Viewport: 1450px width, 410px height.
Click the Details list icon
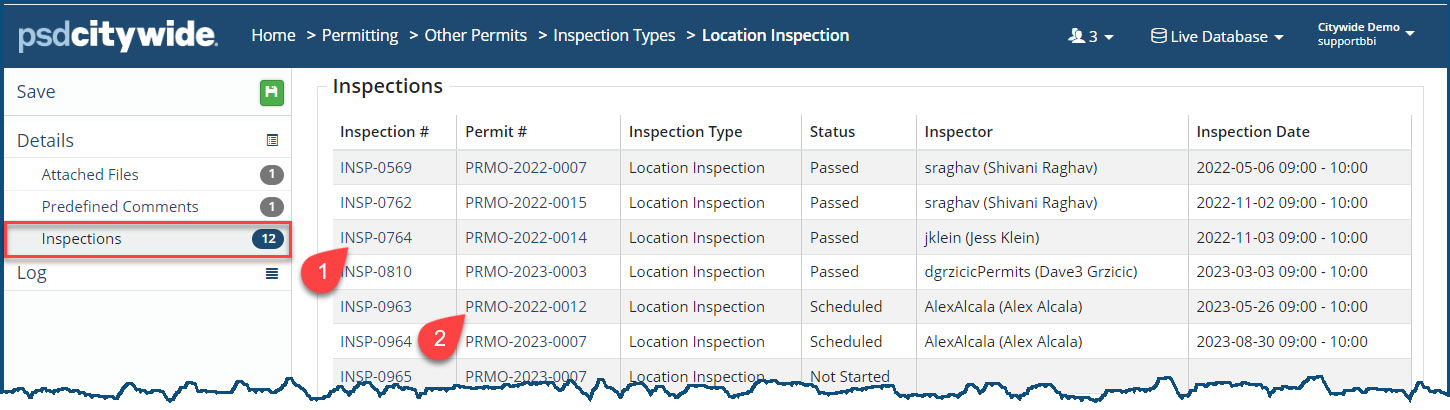272,141
